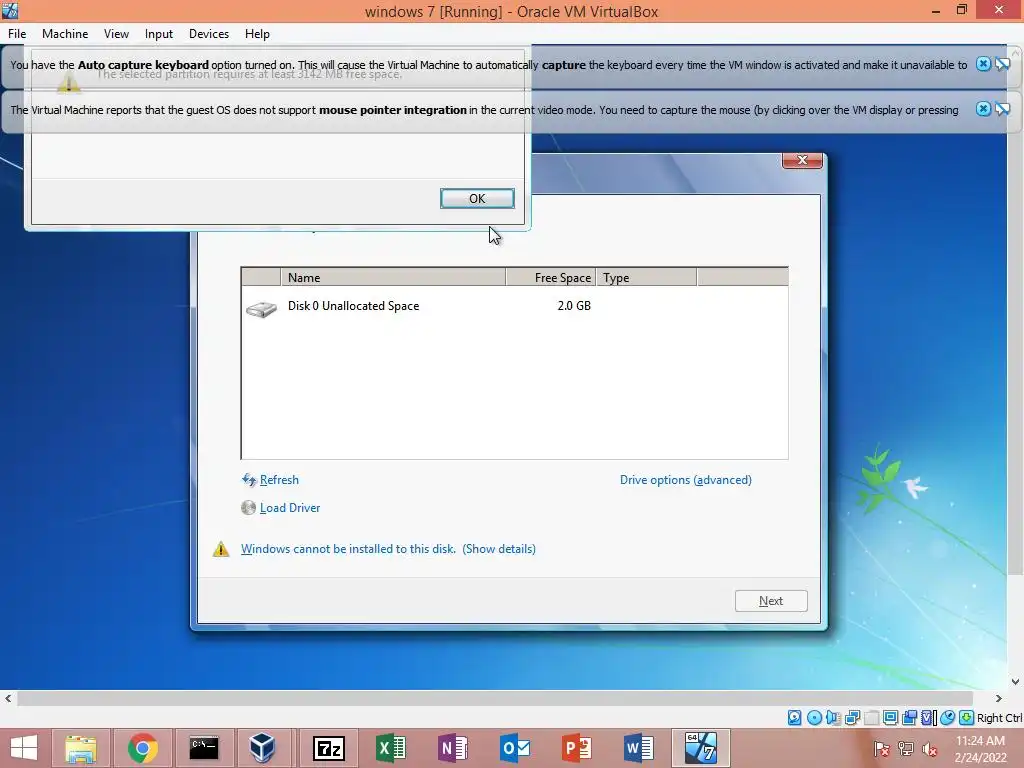Image resolution: width=1024 pixels, height=768 pixels.
Task: Open Outlook from the taskbar
Action: [515, 748]
